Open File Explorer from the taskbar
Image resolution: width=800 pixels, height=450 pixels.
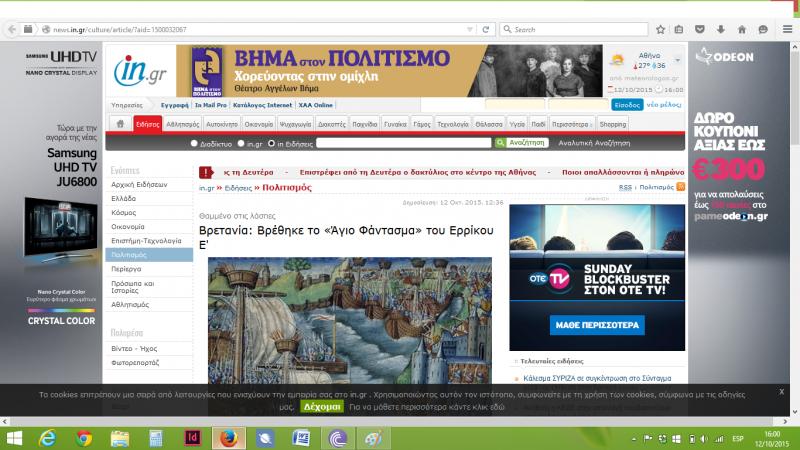coord(120,438)
